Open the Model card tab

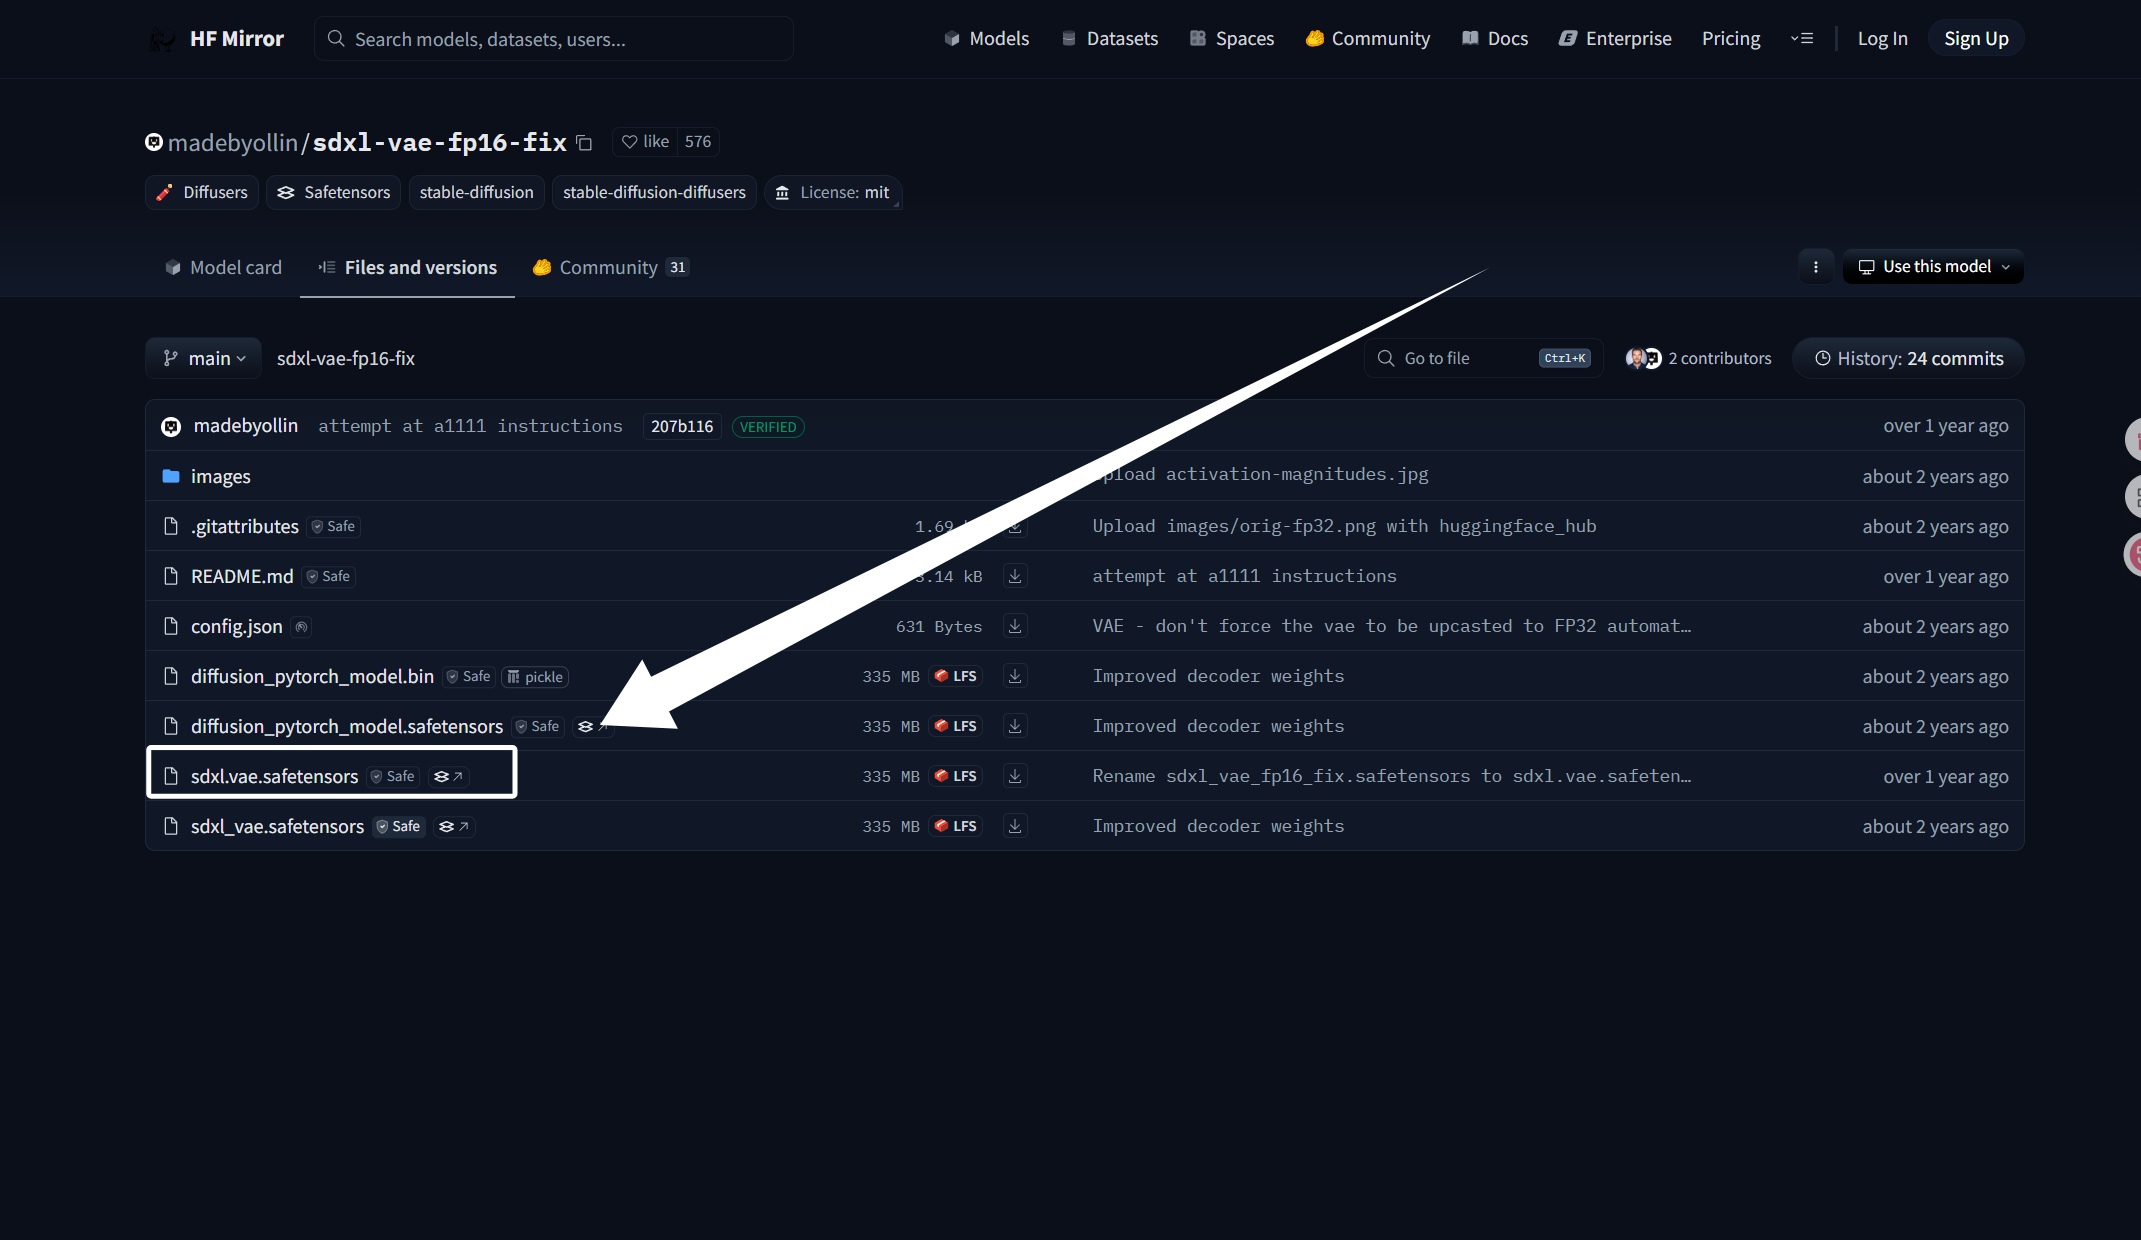pyautogui.click(x=224, y=268)
